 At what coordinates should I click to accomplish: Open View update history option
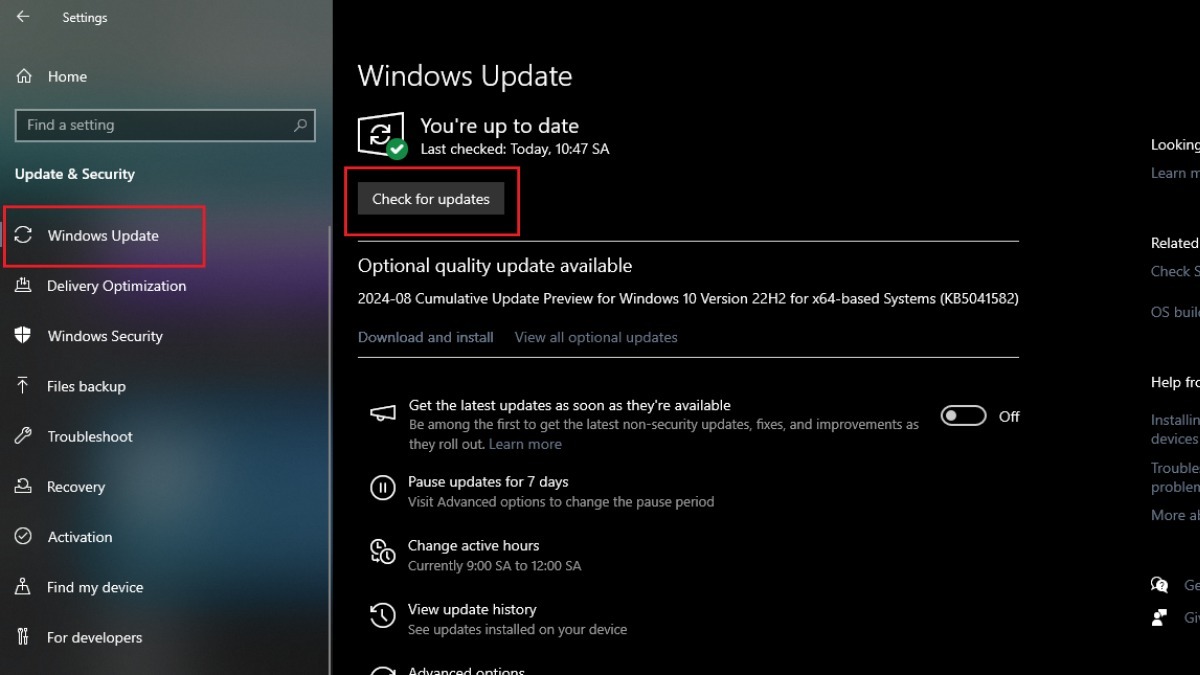tap(472, 610)
